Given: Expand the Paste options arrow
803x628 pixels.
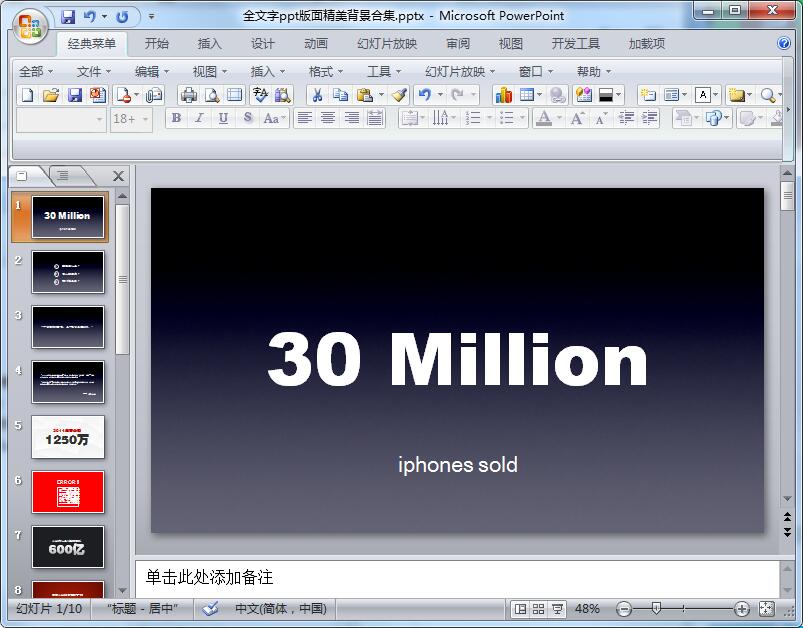Looking at the screenshot, I should coord(381,95).
